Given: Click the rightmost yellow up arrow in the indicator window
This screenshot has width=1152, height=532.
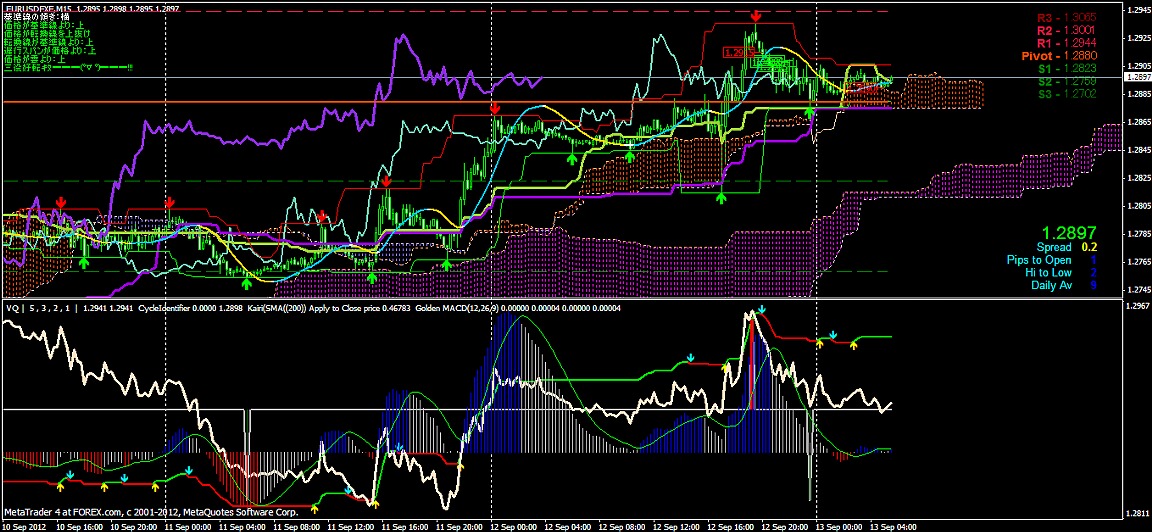Looking at the screenshot, I should [854, 344].
